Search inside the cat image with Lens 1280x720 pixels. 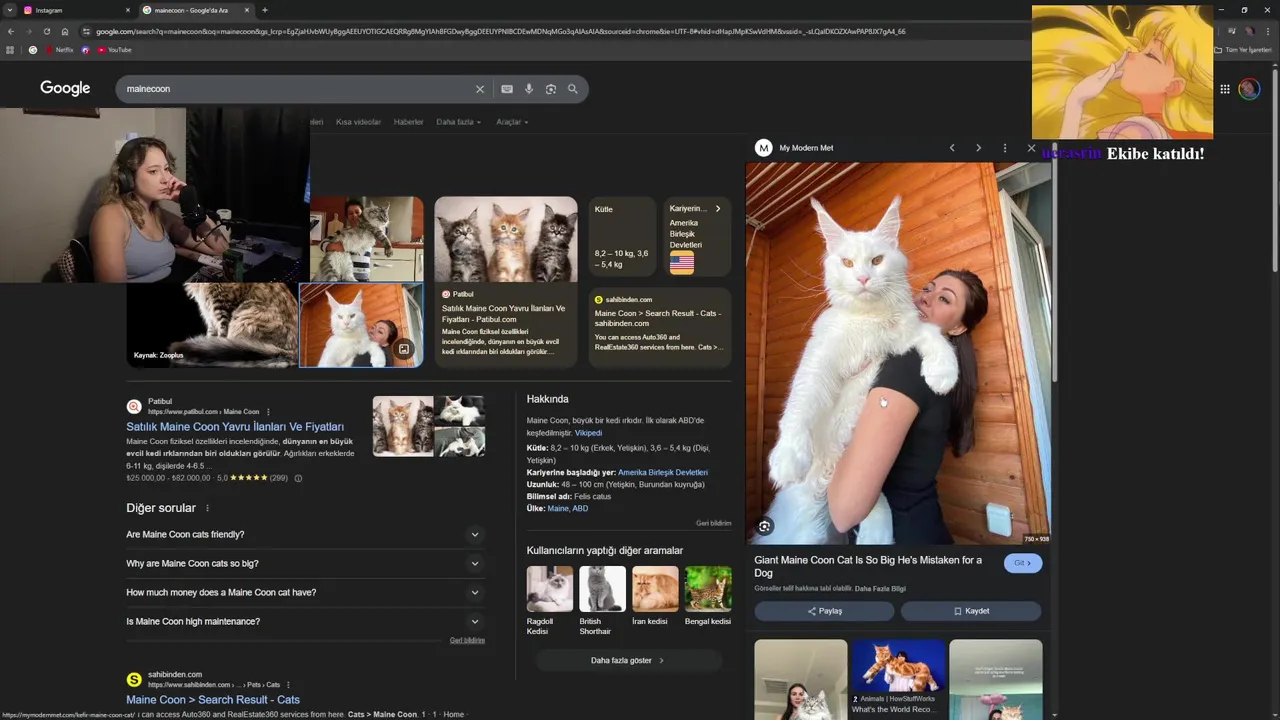(765, 527)
